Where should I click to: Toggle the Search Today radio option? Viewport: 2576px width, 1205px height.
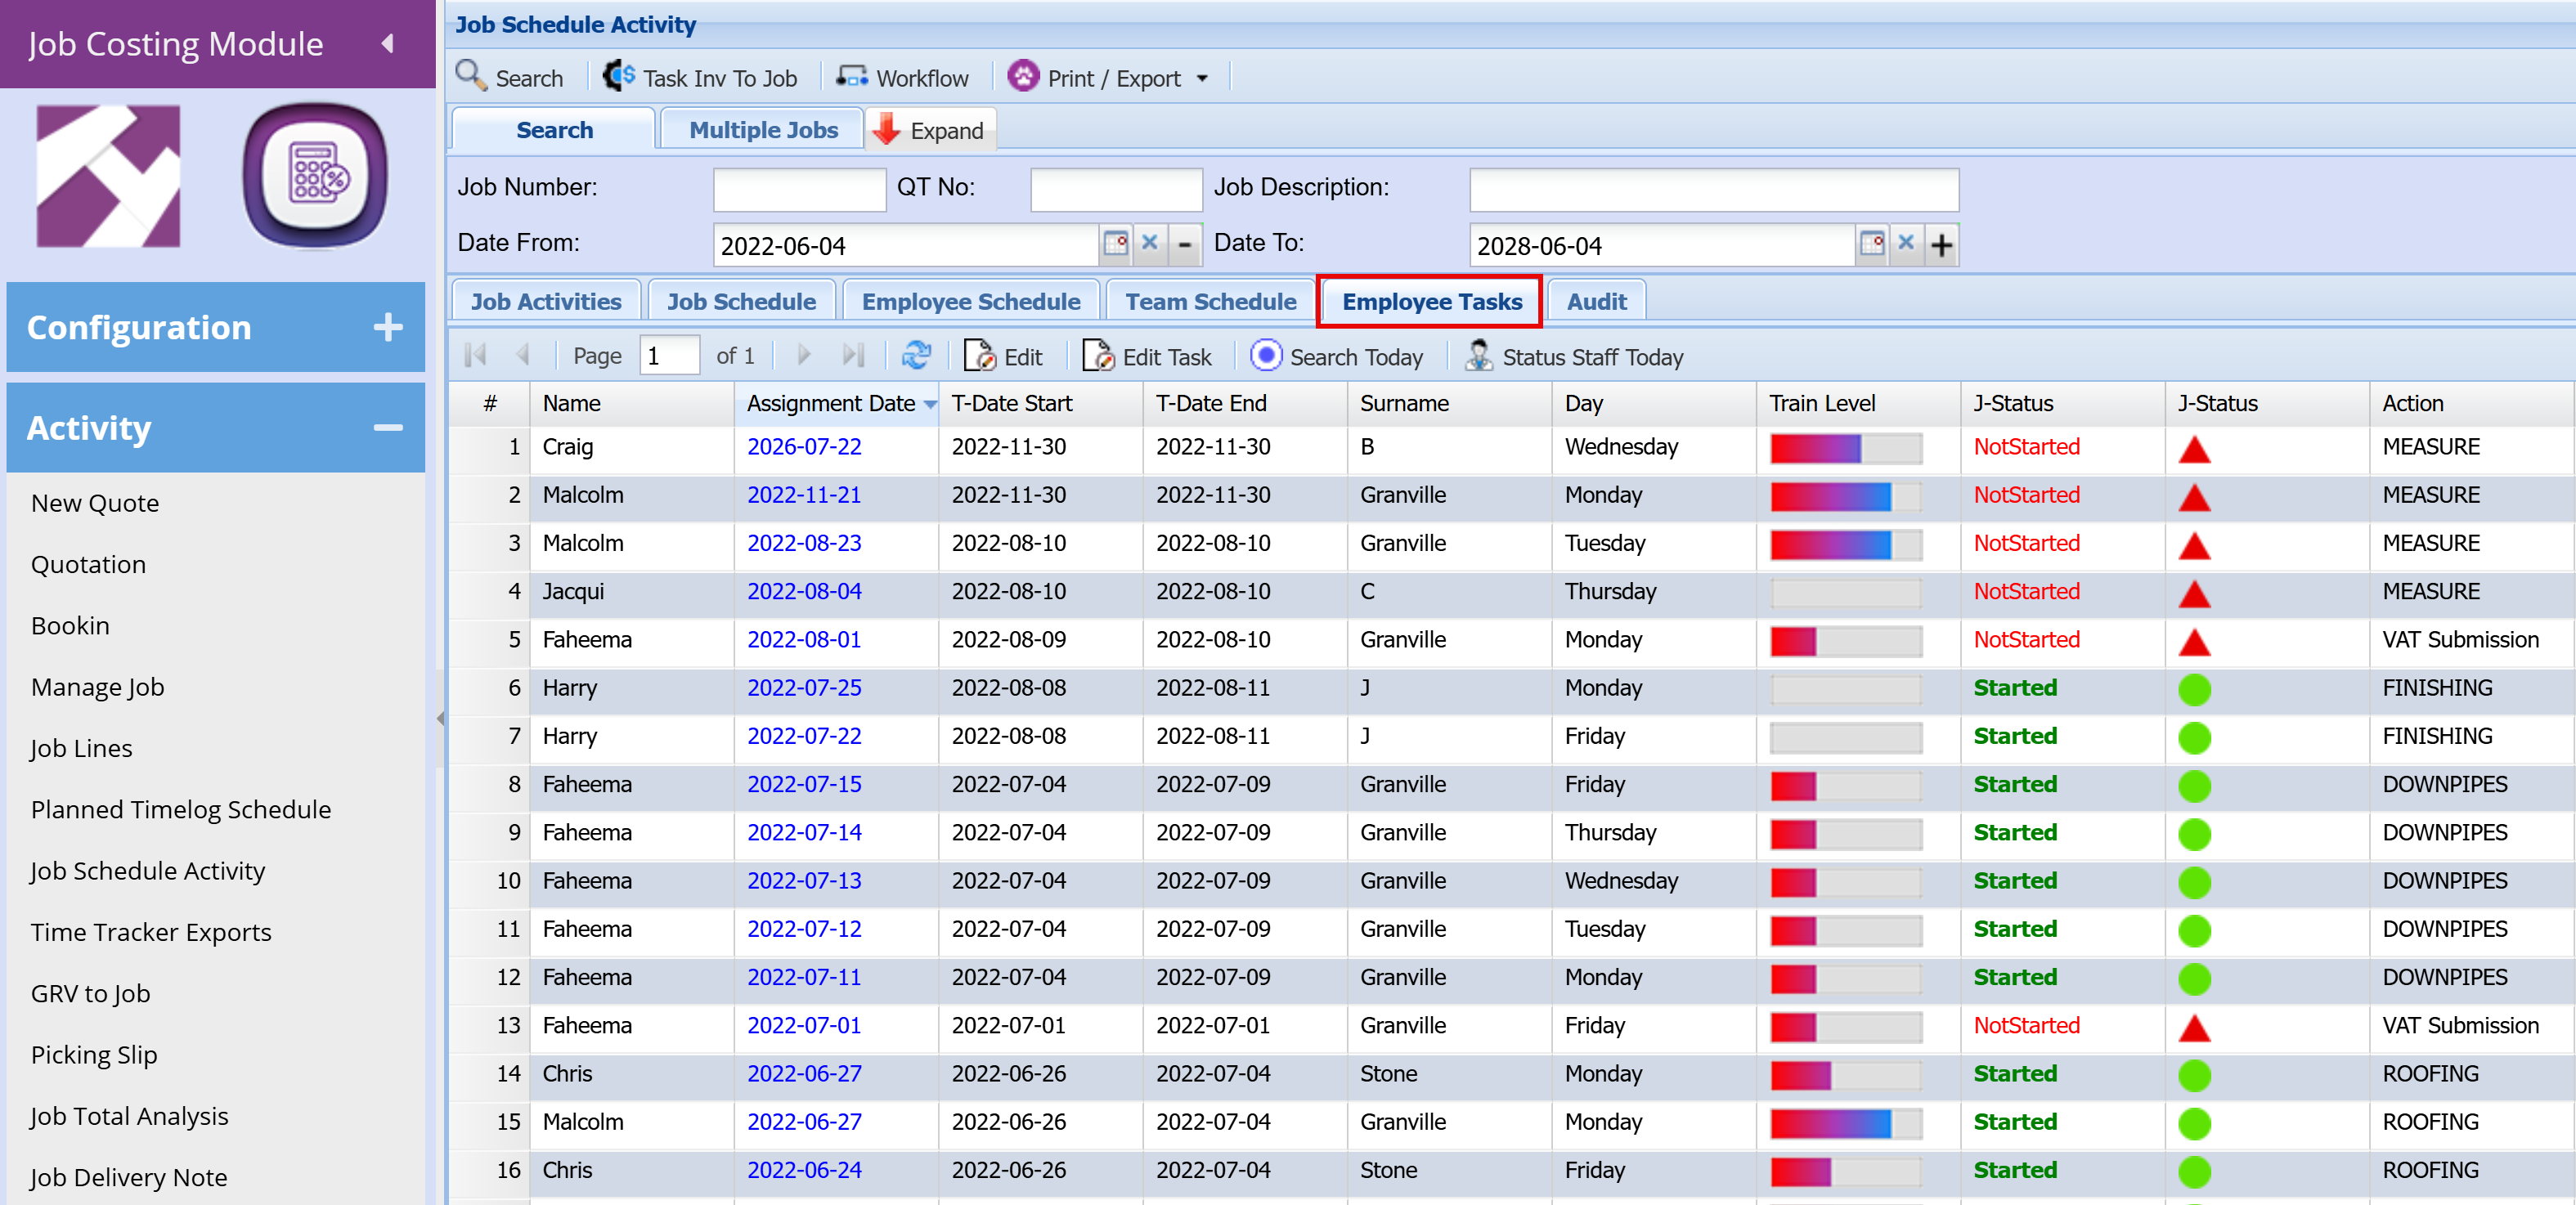(x=1266, y=356)
